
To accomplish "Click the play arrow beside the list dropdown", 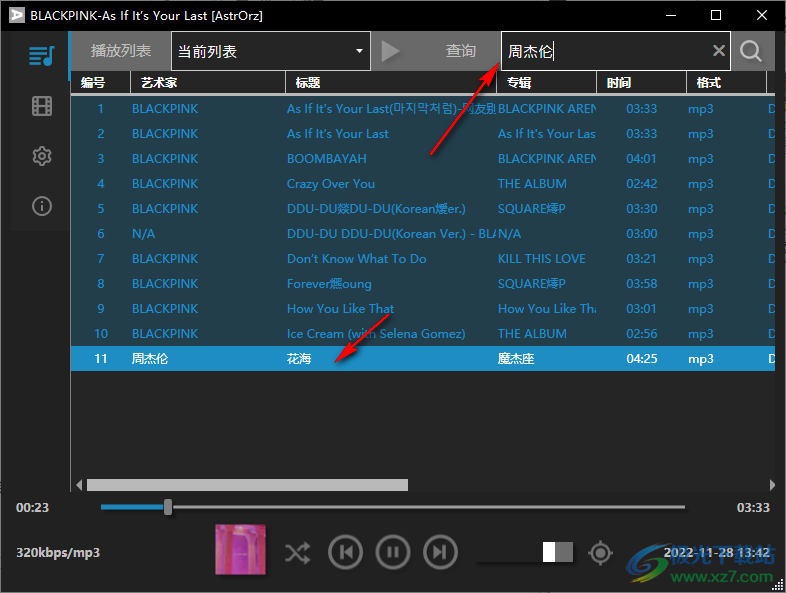I will click(390, 51).
